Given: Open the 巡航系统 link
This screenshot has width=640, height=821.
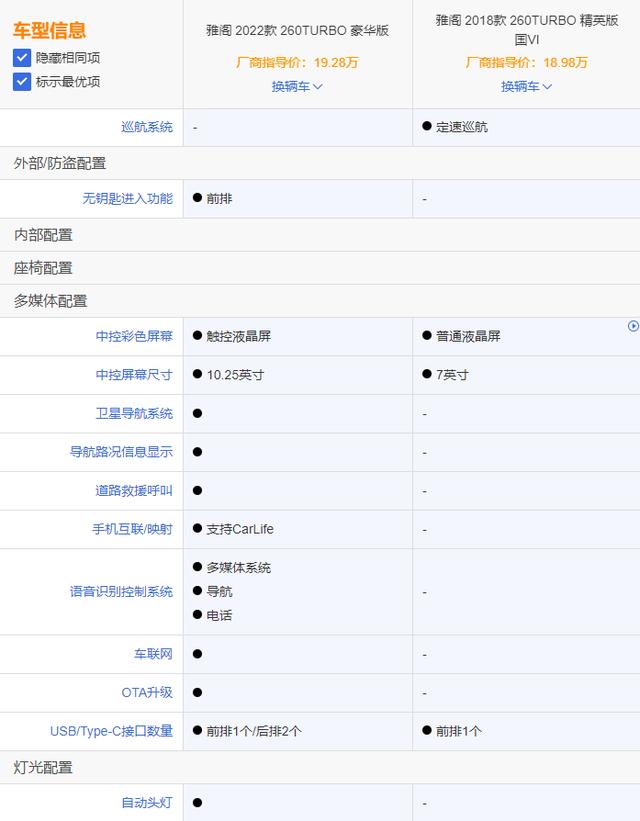Looking at the screenshot, I should [x=147, y=127].
